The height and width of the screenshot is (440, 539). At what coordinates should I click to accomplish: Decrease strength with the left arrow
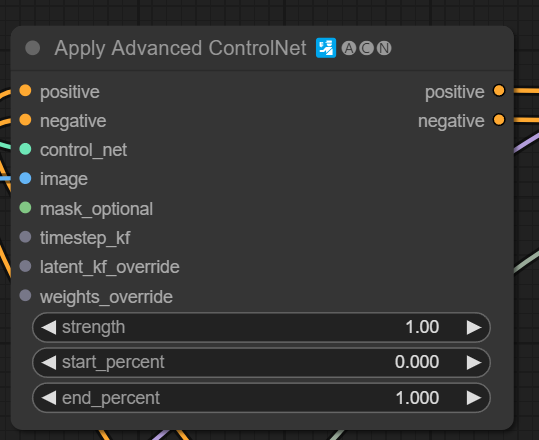pyautogui.click(x=48, y=327)
